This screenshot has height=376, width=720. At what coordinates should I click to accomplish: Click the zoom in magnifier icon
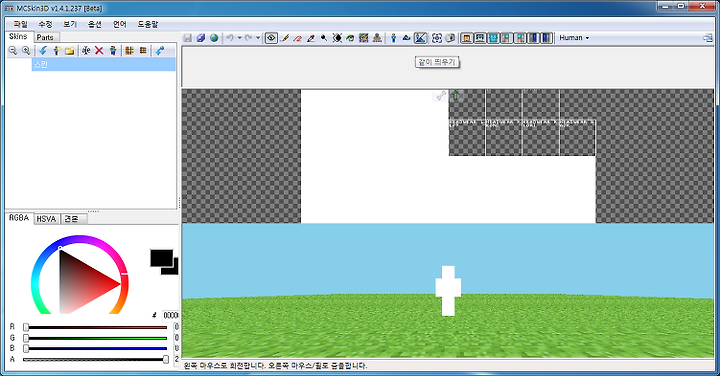coord(26,51)
